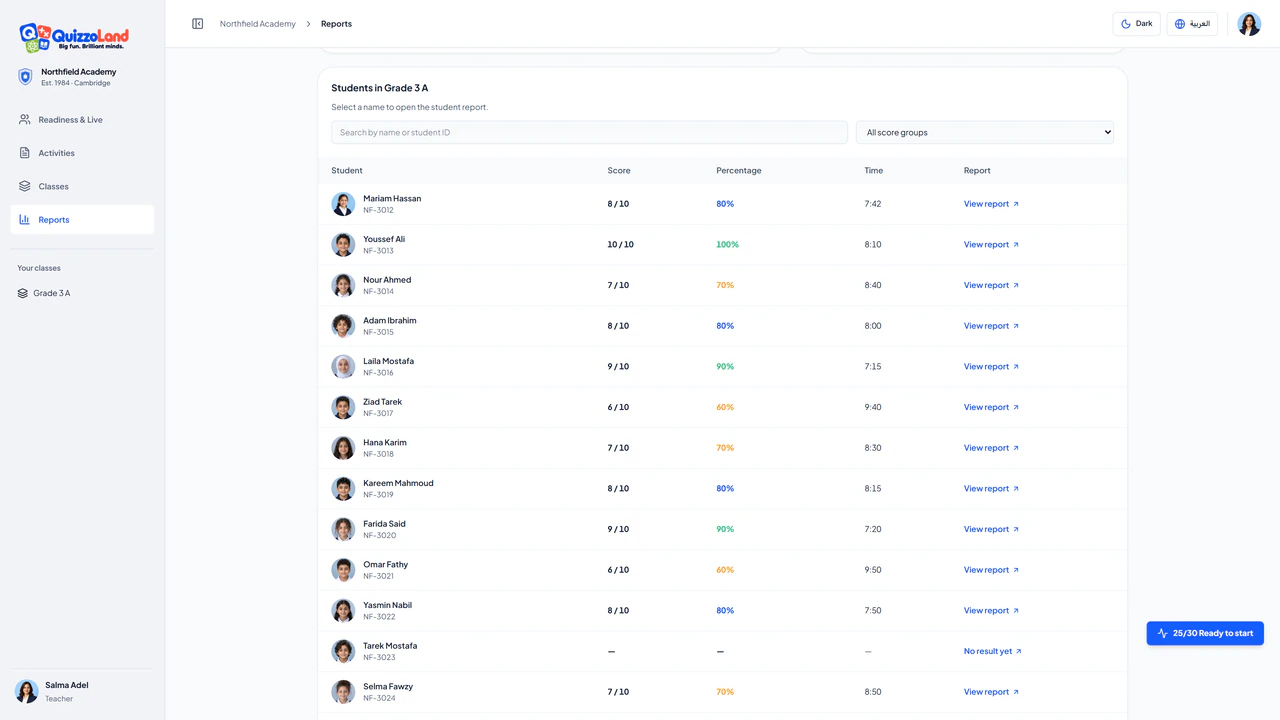Go to Activities in the sidebar
This screenshot has height=720, width=1280.
pyautogui.click(x=82, y=153)
